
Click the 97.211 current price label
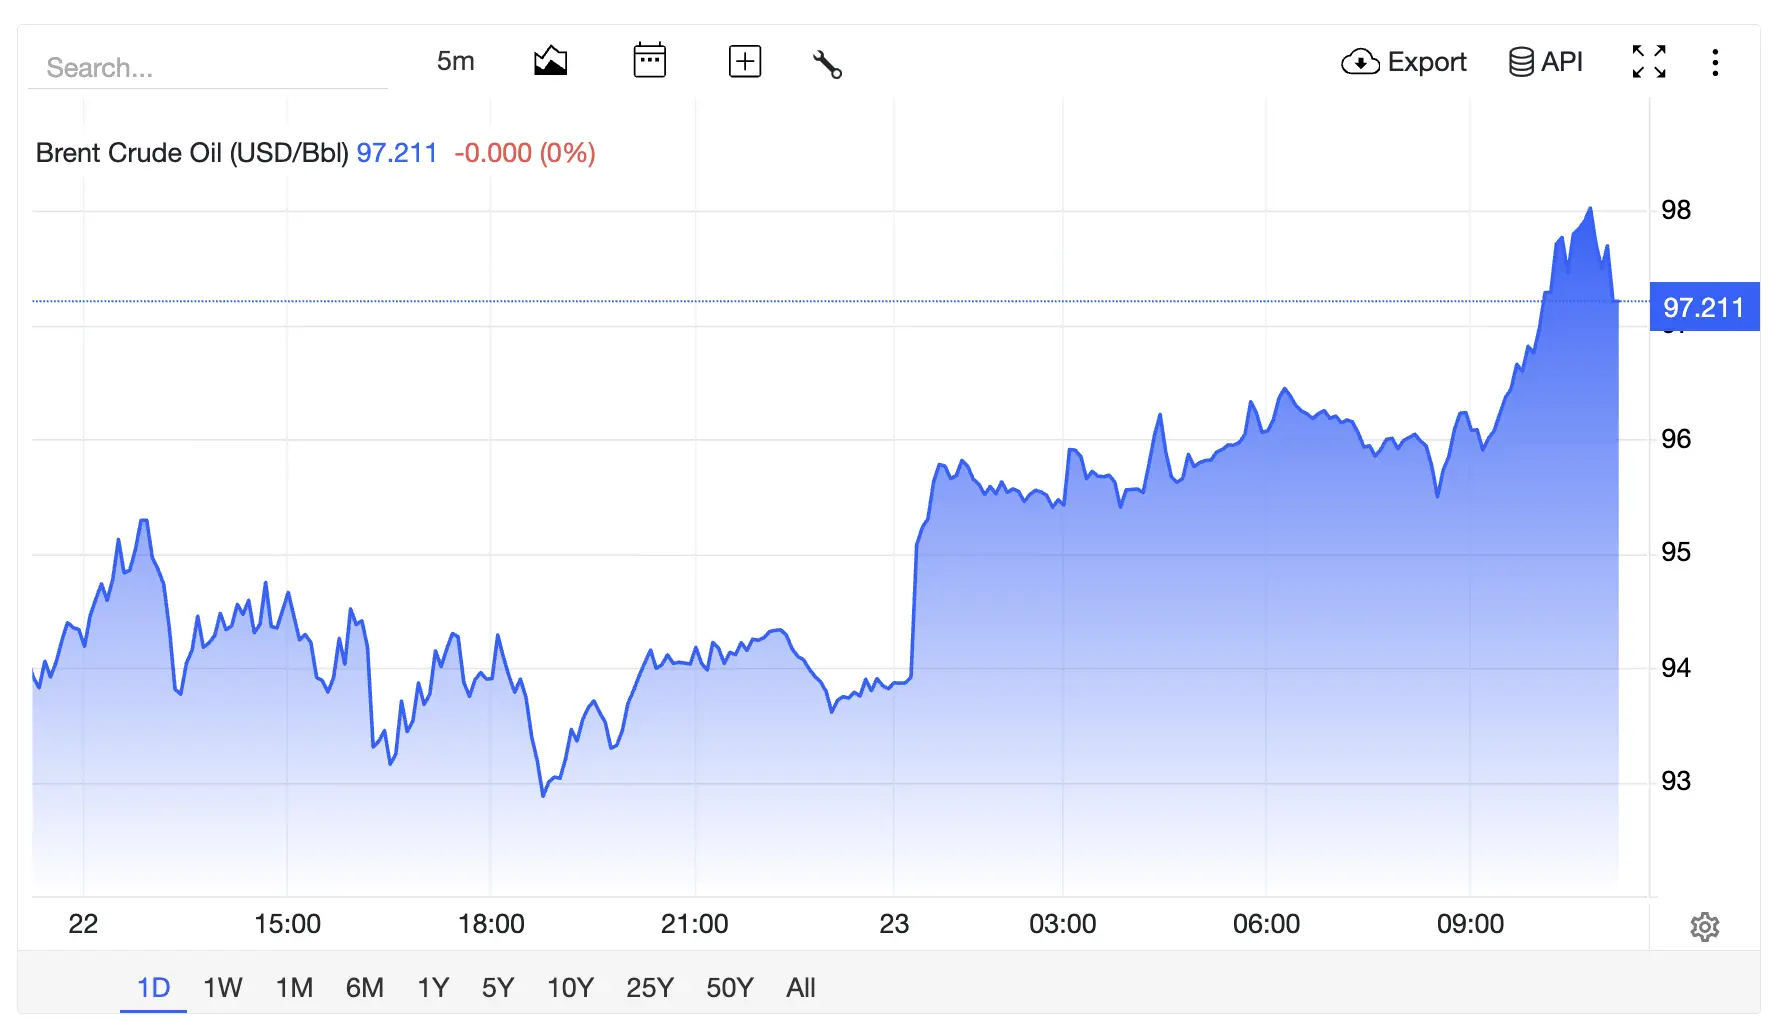tap(1704, 307)
